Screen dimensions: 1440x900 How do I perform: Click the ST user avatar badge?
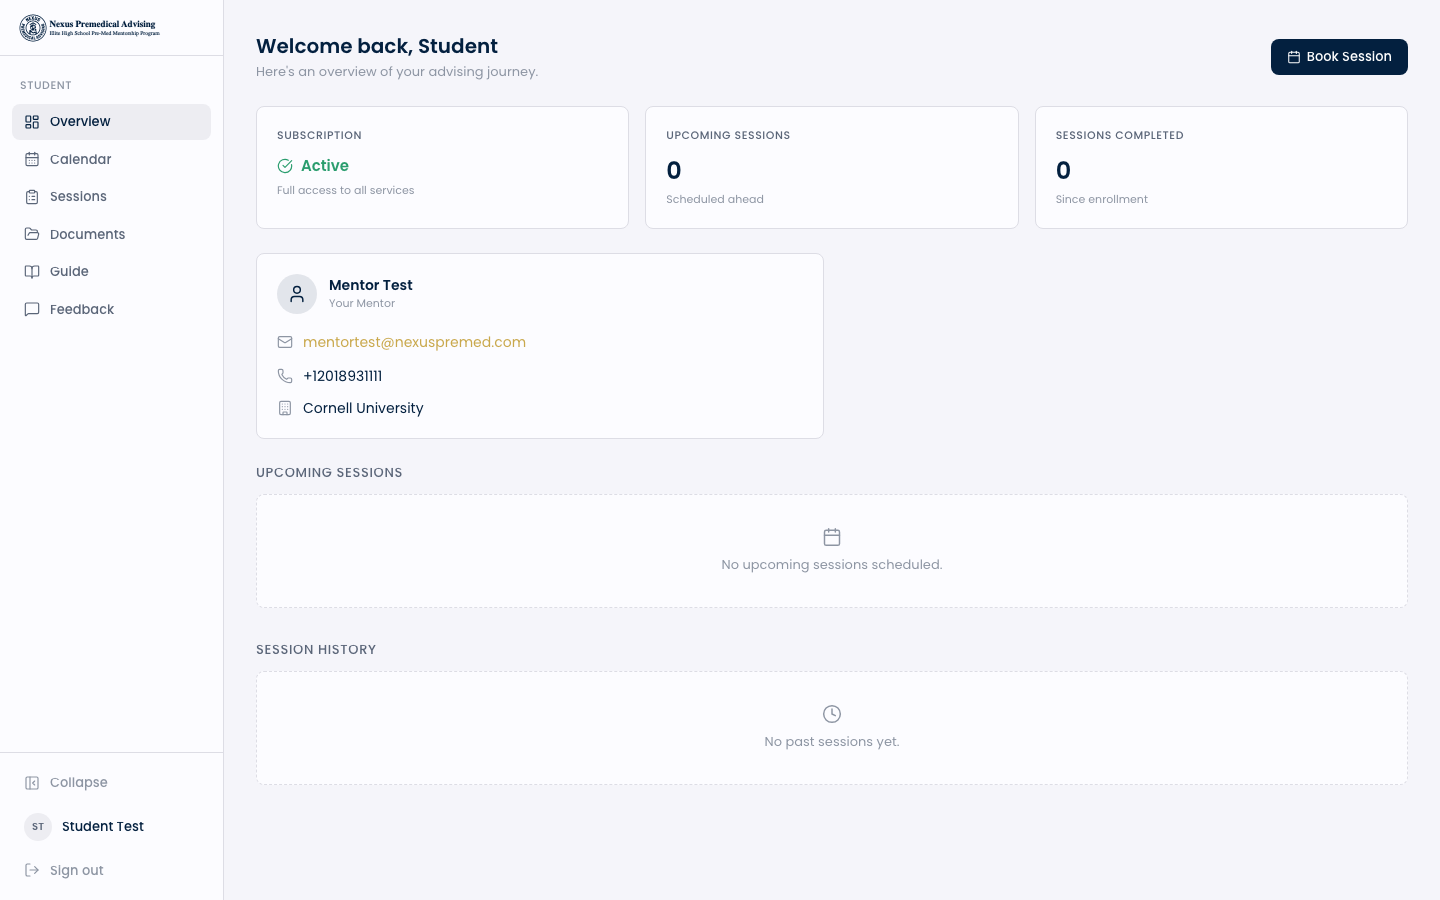point(38,827)
